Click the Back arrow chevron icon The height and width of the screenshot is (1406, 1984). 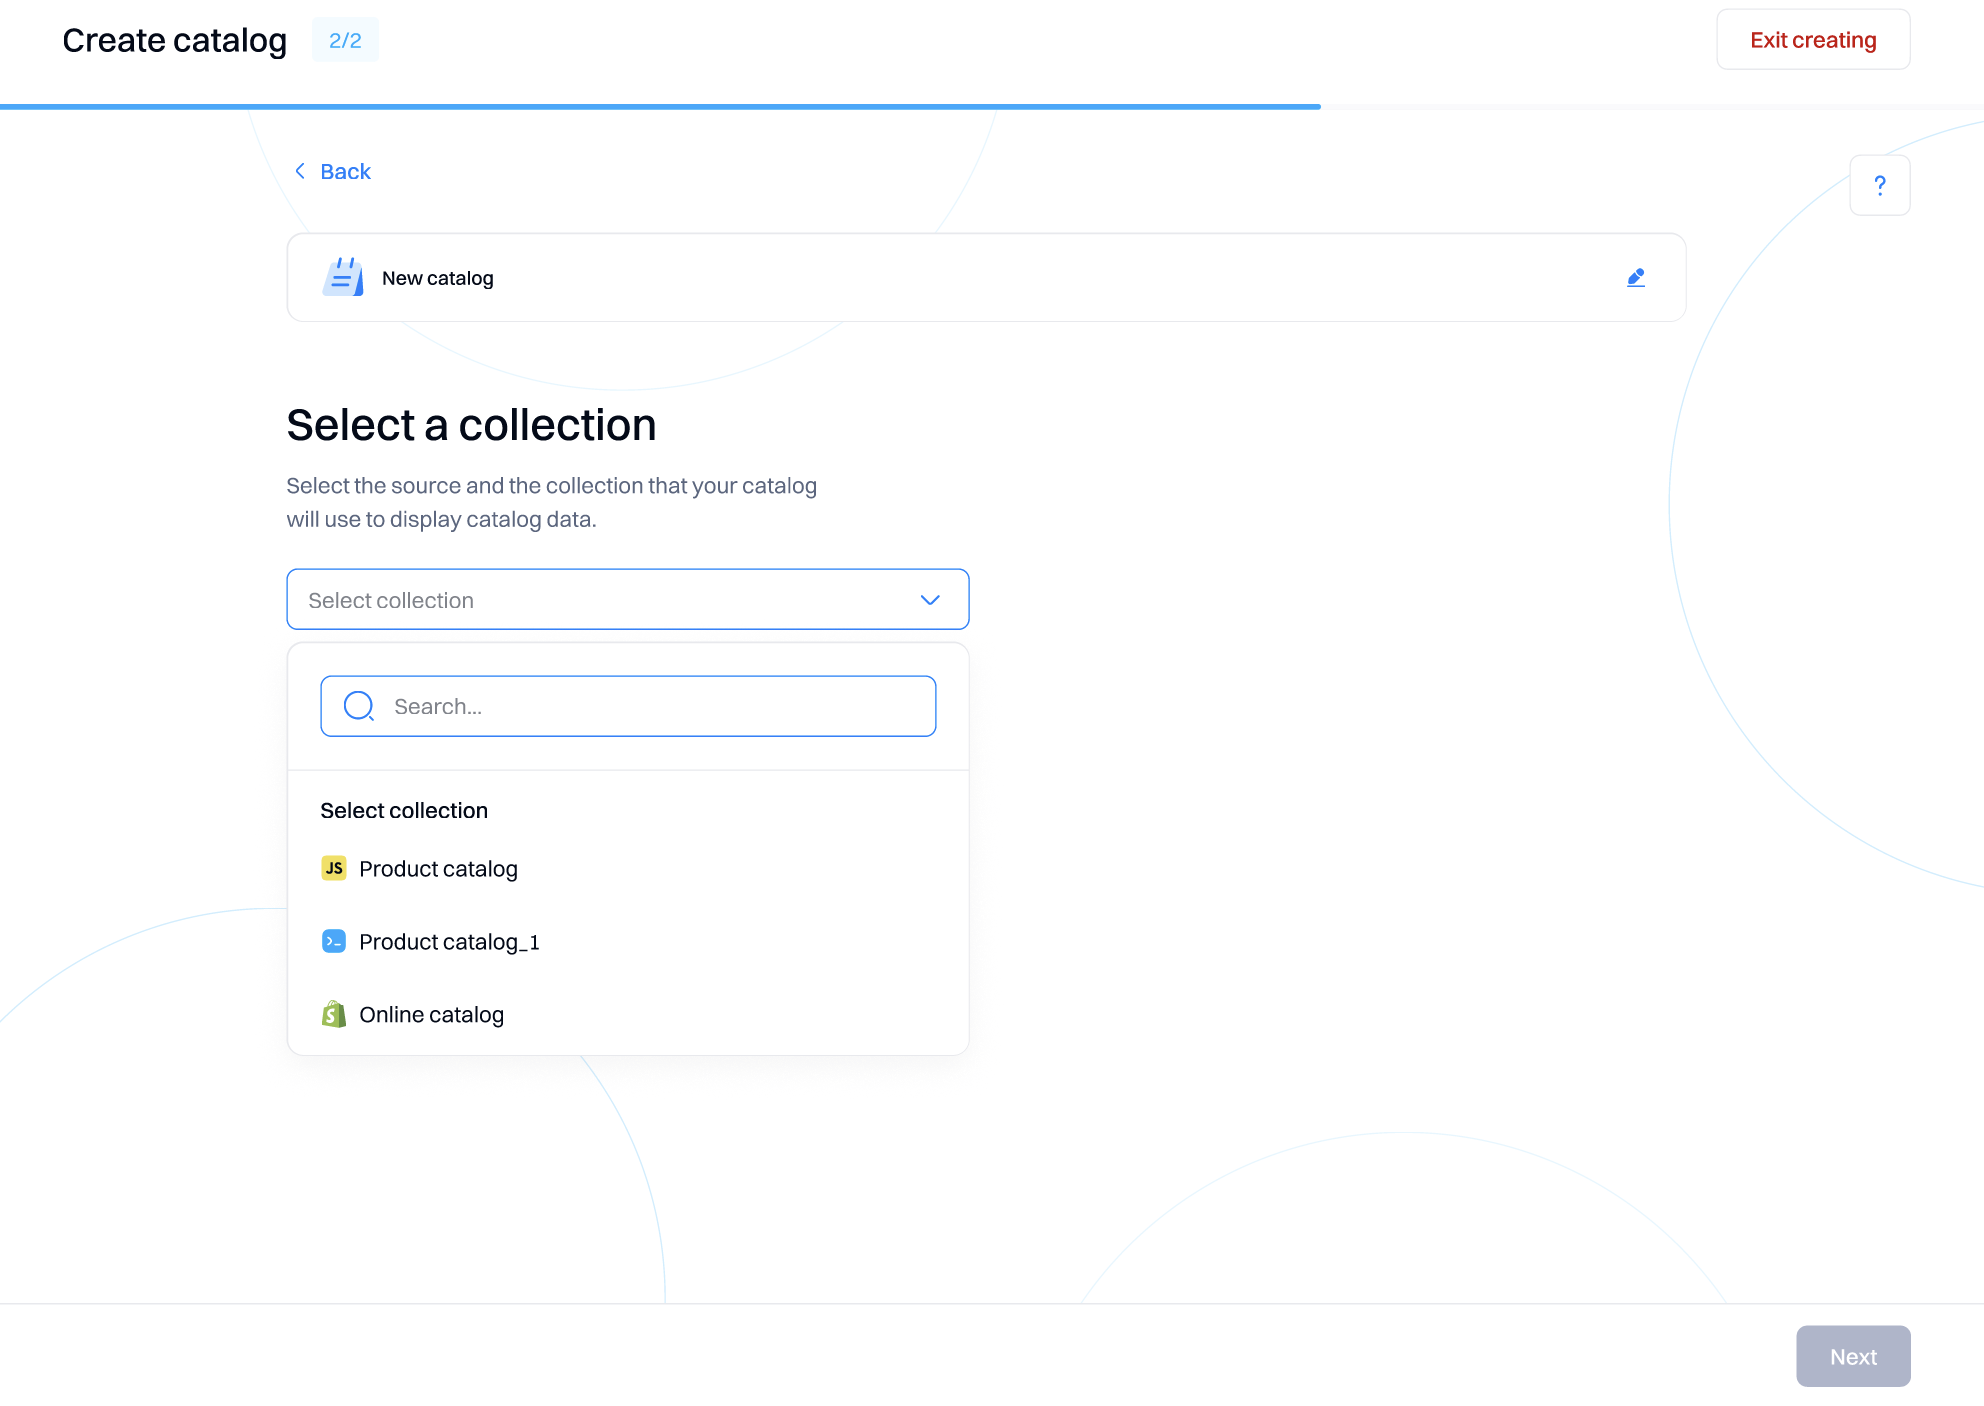[300, 171]
